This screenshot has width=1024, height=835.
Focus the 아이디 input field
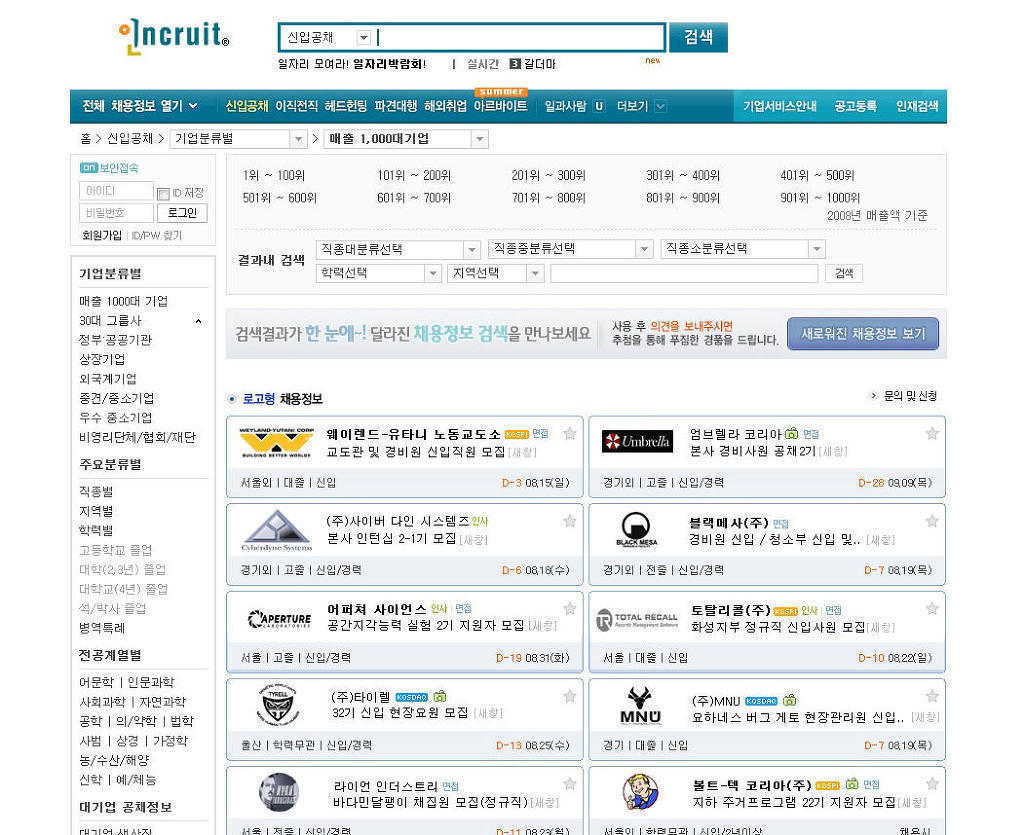pos(116,191)
